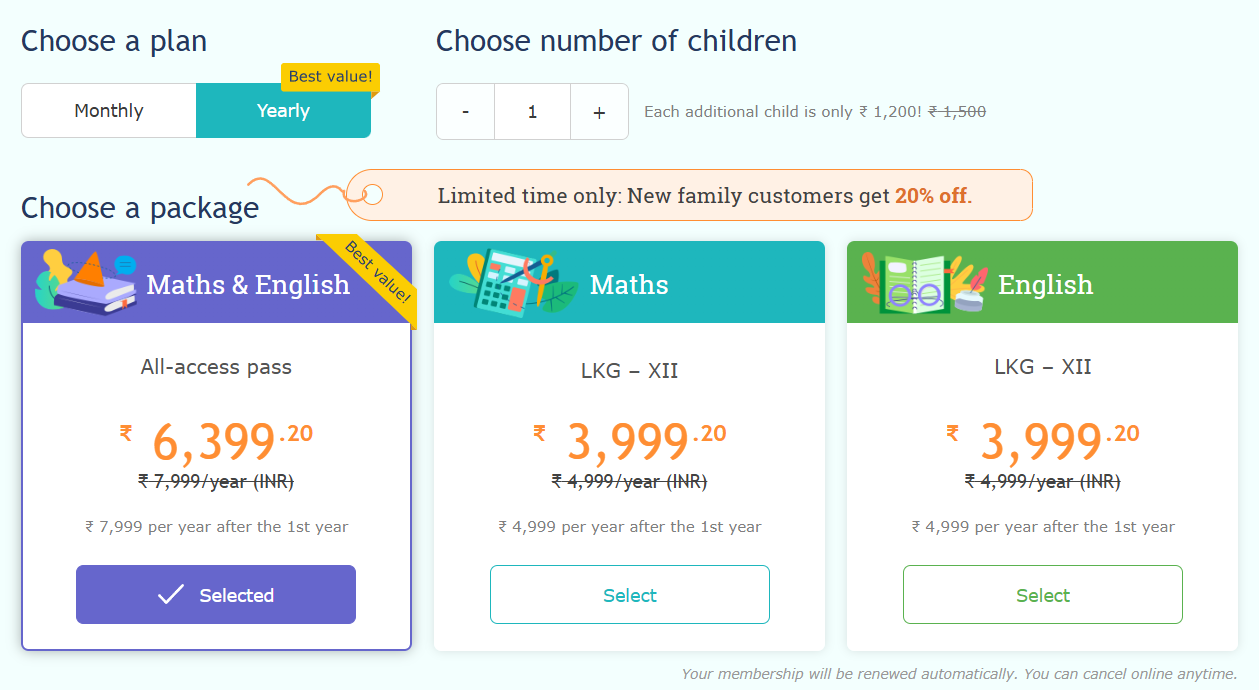The height and width of the screenshot is (690, 1259).
Task: Choose the Yearly plan option
Action: click(x=283, y=111)
